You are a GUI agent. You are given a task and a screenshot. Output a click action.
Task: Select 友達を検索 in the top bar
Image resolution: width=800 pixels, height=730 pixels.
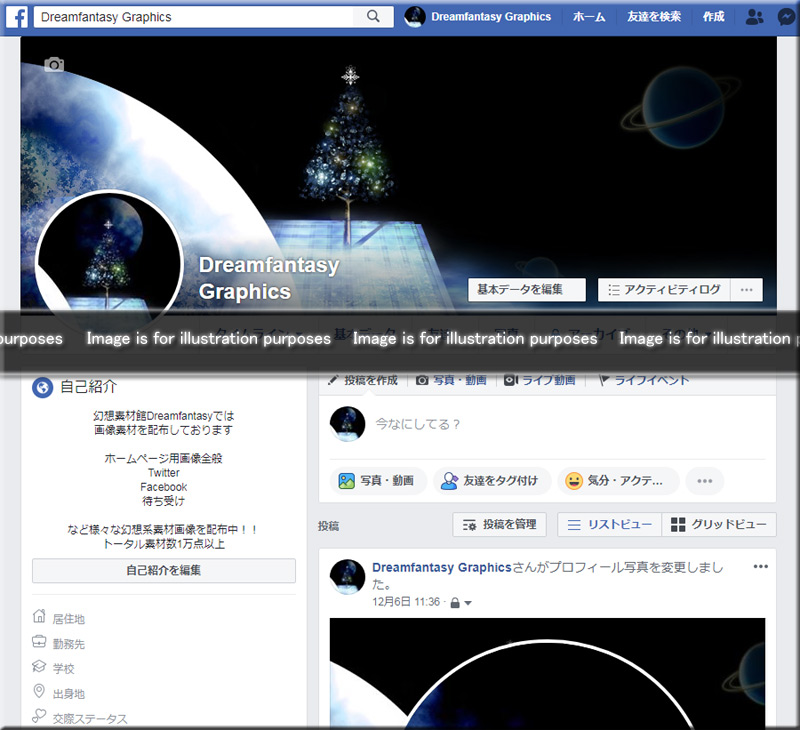(654, 17)
